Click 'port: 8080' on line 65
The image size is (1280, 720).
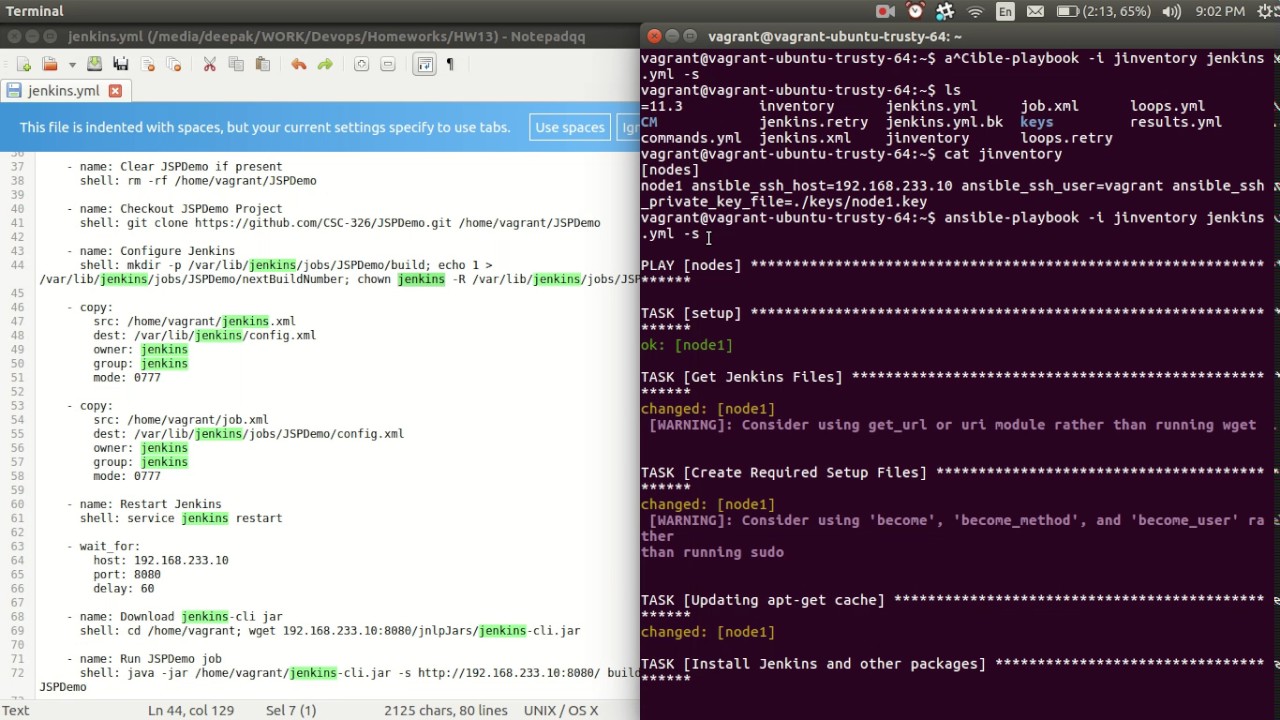pyautogui.click(x=127, y=574)
